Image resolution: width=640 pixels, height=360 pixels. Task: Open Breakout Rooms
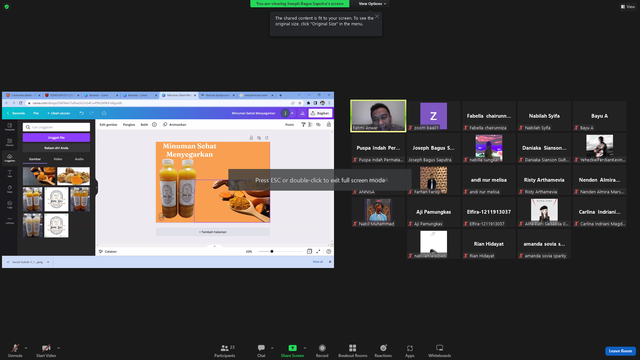point(353,350)
